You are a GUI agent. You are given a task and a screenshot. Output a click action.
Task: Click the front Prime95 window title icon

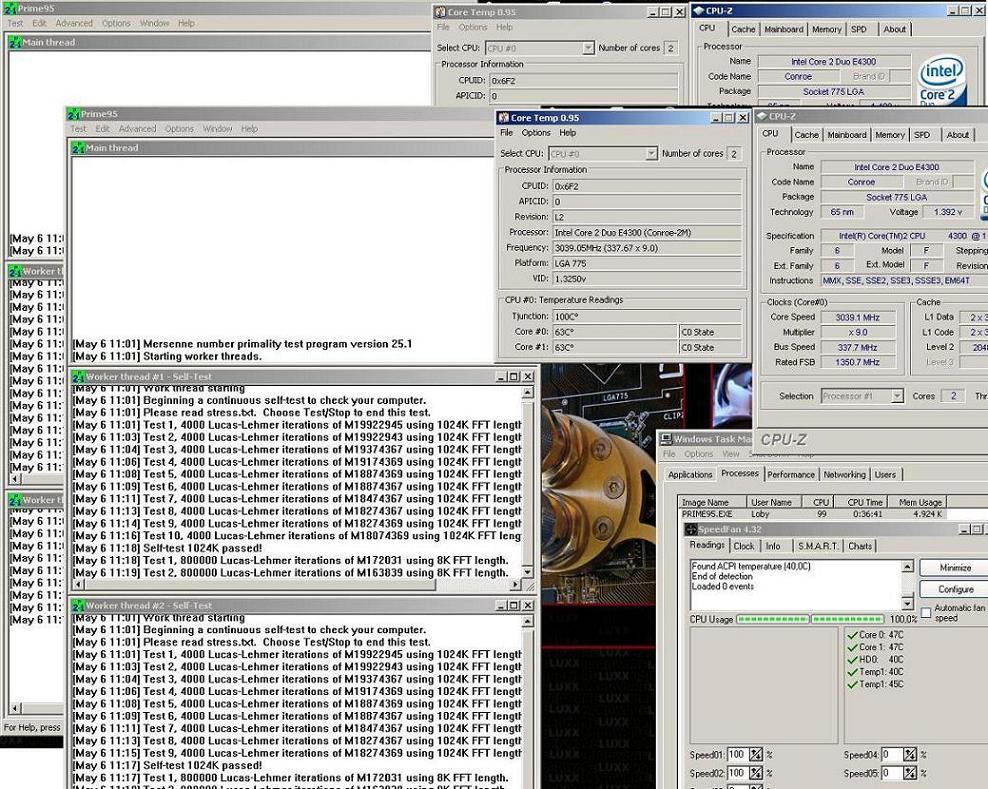(x=73, y=114)
